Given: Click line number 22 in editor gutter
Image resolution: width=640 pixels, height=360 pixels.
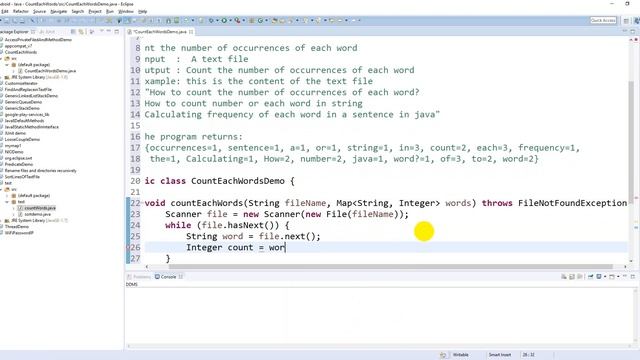Looking at the screenshot, I should pyautogui.click(x=135, y=203).
